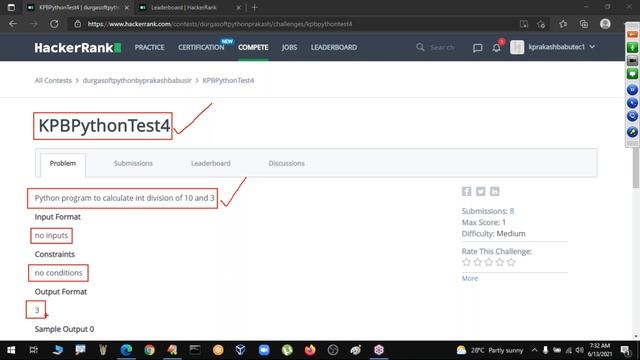640x360 pixels.
Task: Click the browser address bar URL
Action: (220, 24)
